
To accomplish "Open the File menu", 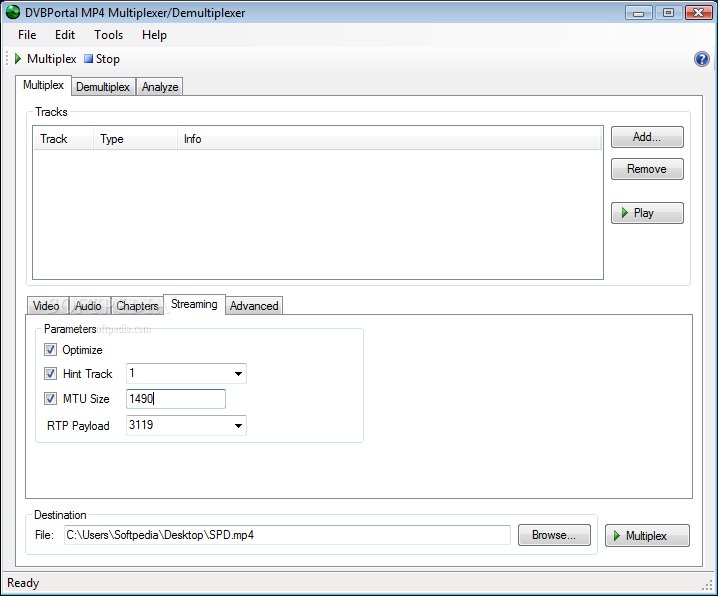I will 27,35.
